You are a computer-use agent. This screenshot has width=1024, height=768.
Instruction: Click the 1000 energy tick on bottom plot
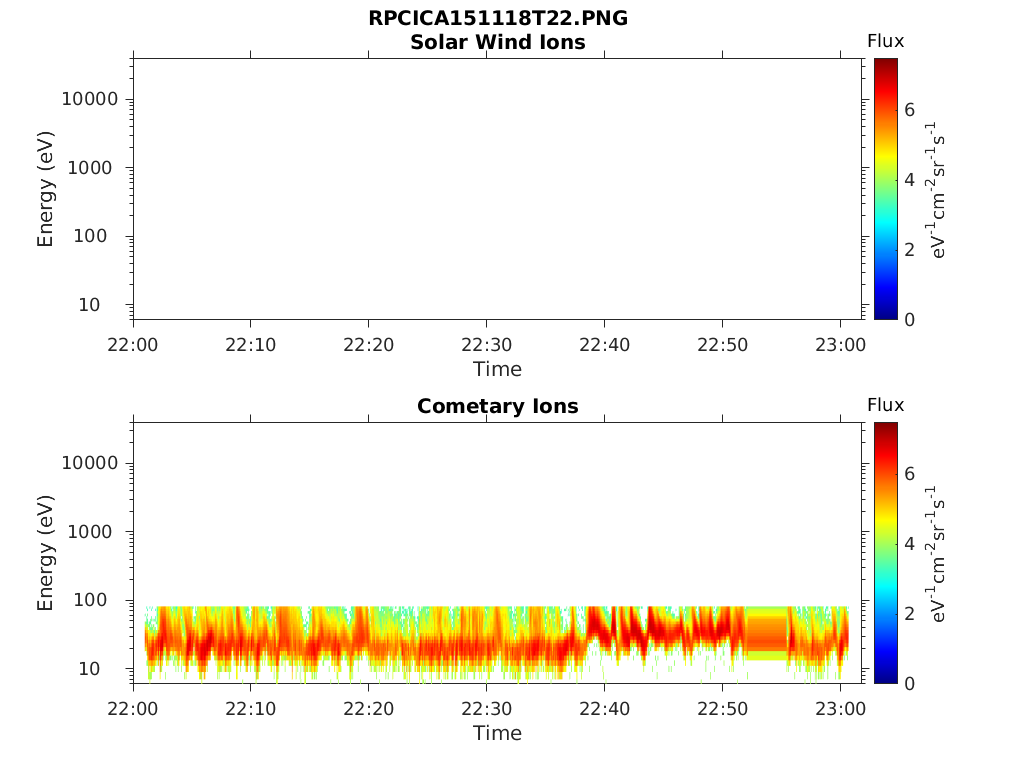tap(90, 532)
